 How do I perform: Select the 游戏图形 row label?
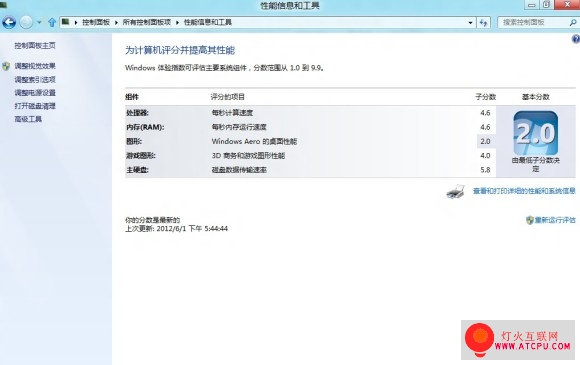pyautogui.click(x=141, y=156)
